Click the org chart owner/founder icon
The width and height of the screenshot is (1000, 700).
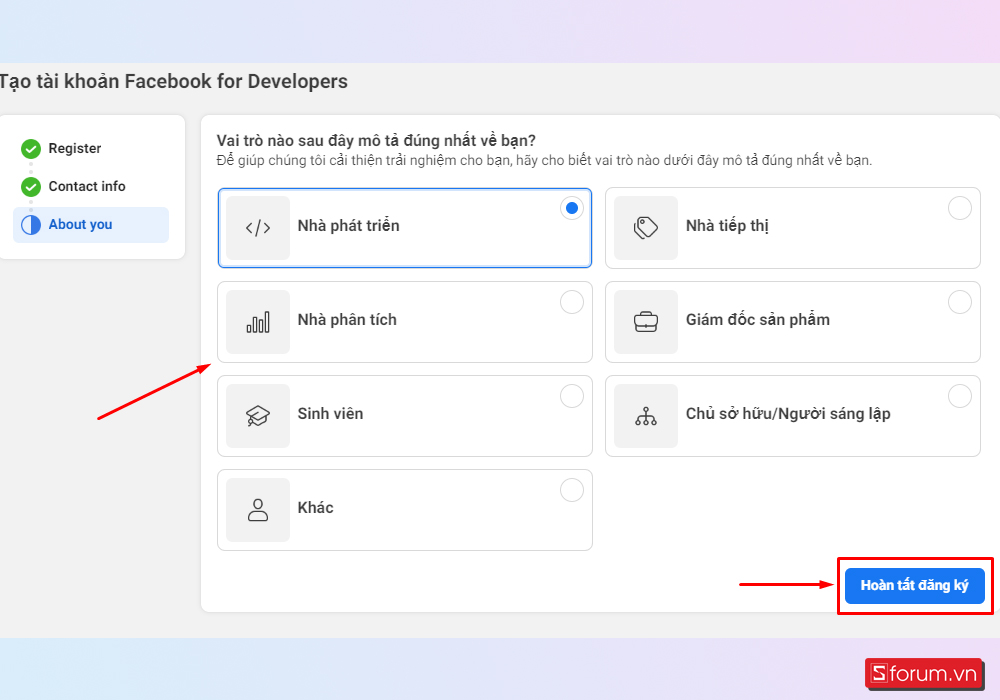(646, 416)
